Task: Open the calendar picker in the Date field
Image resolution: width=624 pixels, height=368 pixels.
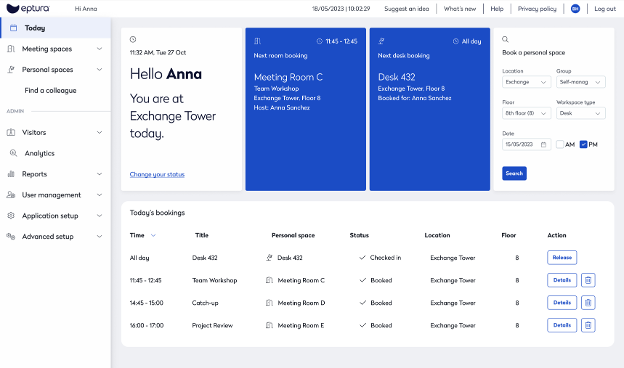Action: tap(543, 144)
